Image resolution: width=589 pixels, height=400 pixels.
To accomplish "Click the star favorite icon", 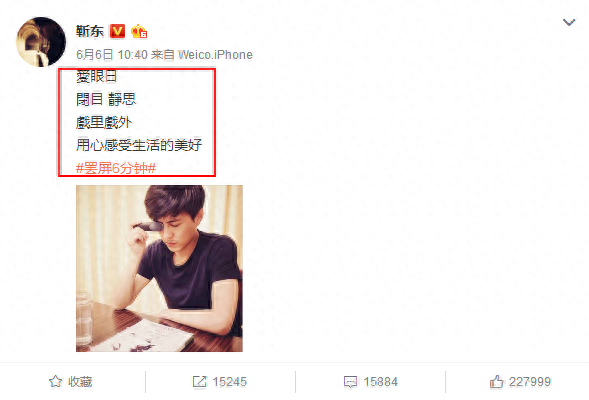I will click(x=56, y=382).
